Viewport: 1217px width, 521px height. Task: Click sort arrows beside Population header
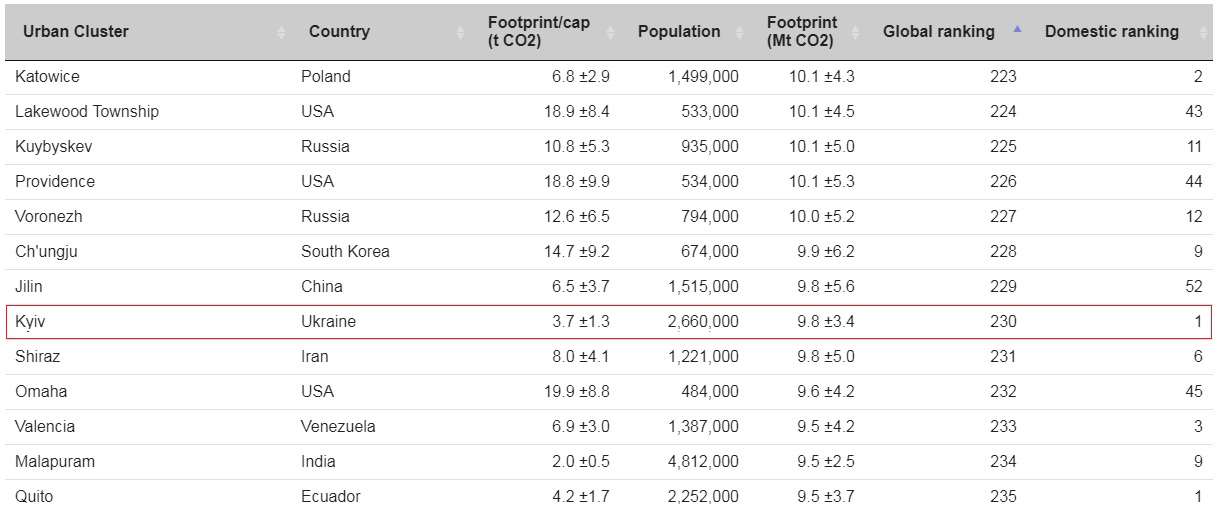(741, 32)
